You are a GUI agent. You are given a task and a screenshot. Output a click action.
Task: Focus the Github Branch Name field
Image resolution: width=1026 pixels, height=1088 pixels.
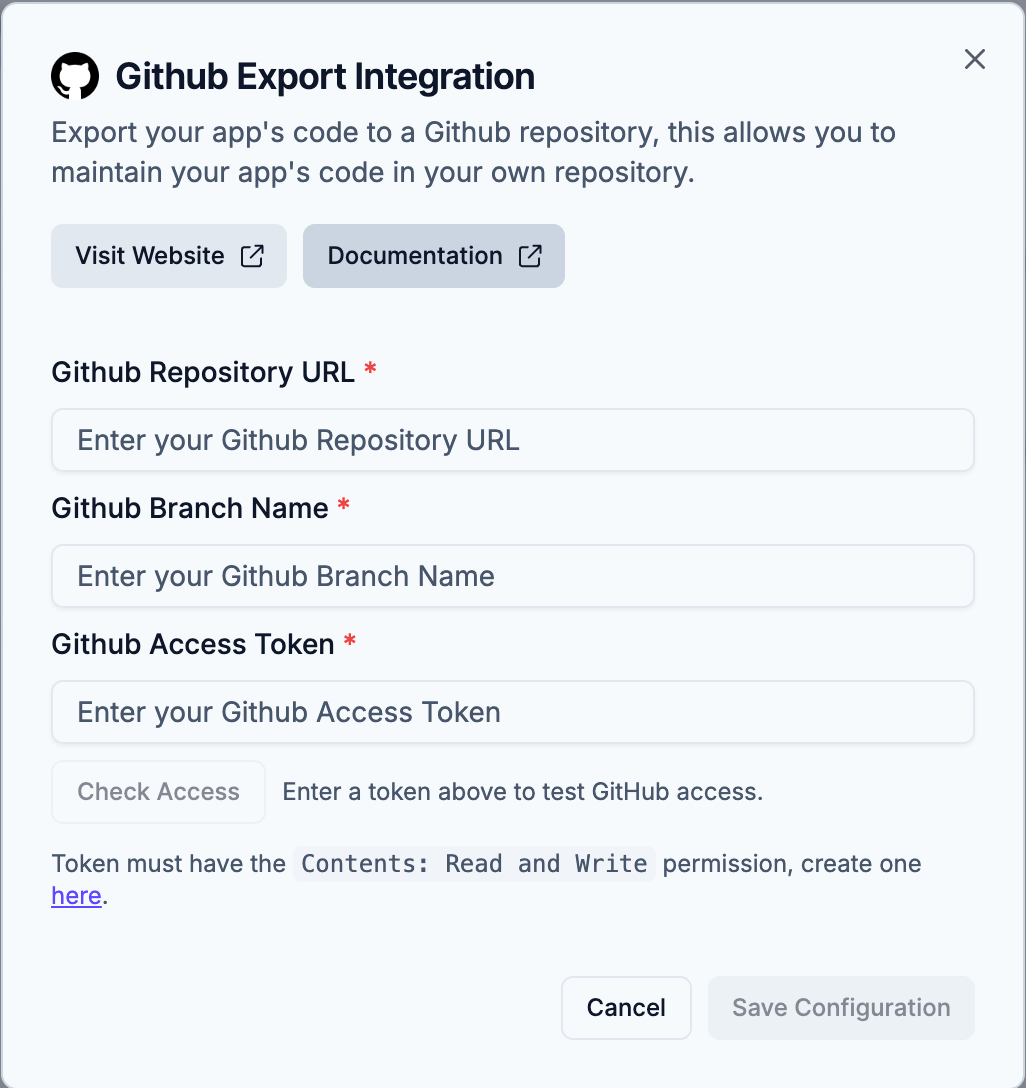click(513, 576)
